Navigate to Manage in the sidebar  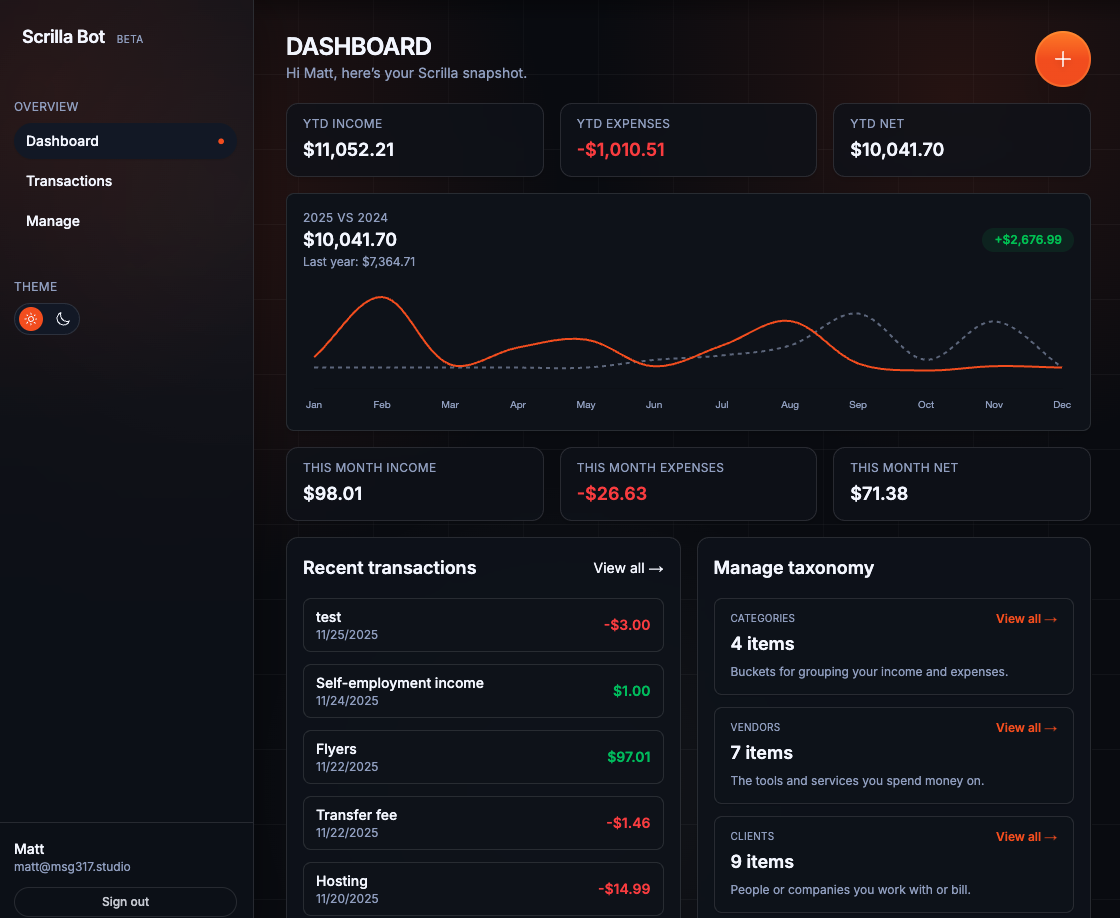point(53,221)
